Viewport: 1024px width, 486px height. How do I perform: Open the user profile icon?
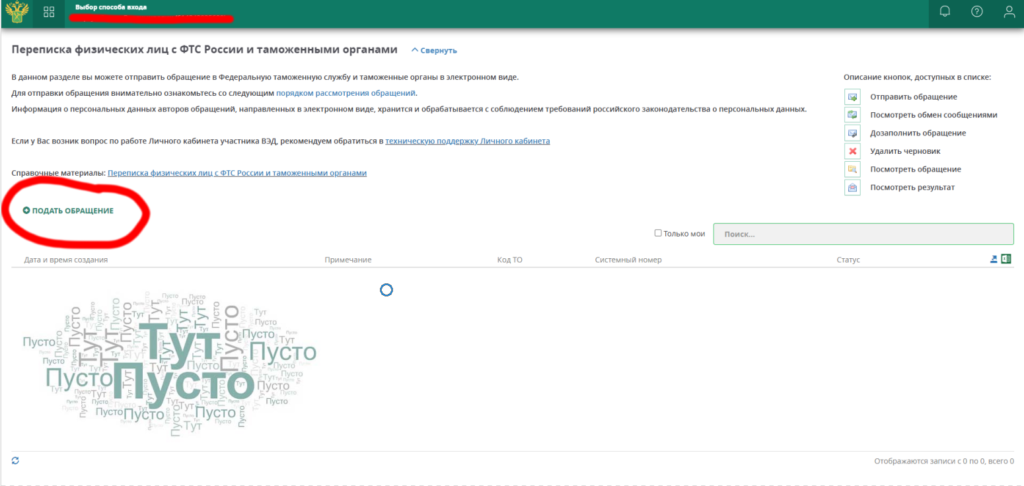(x=1009, y=12)
